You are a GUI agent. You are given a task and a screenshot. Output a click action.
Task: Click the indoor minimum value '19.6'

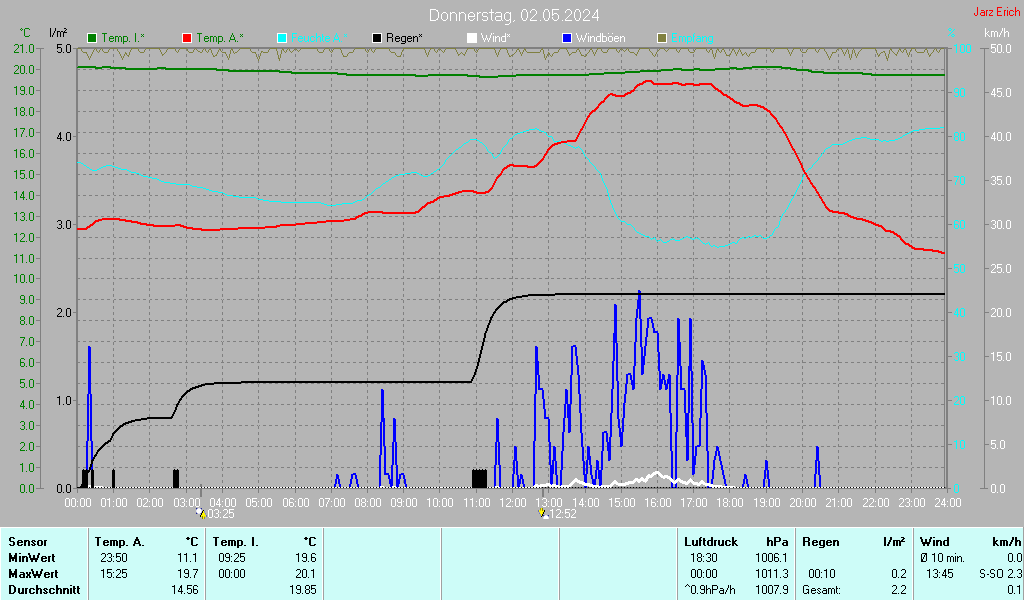(x=306, y=558)
